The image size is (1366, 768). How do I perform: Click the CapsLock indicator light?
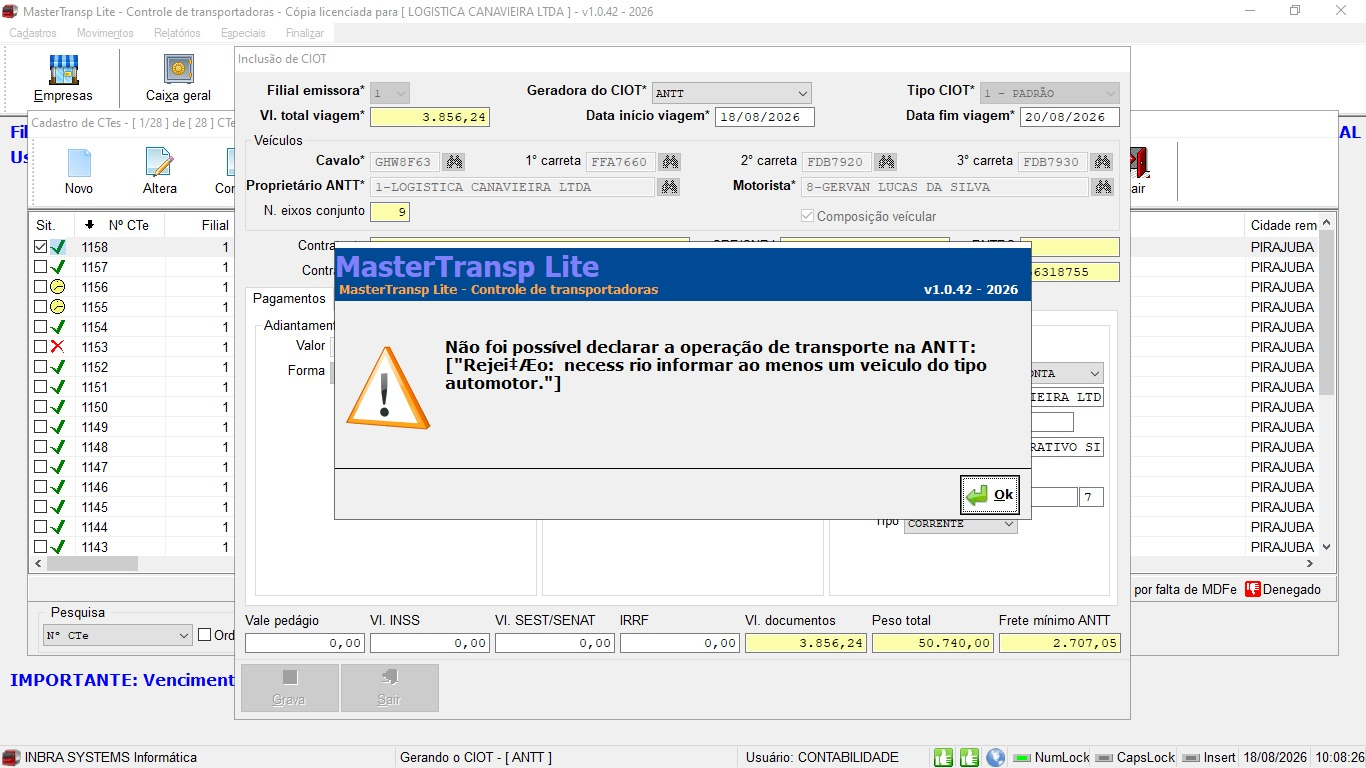1104,758
